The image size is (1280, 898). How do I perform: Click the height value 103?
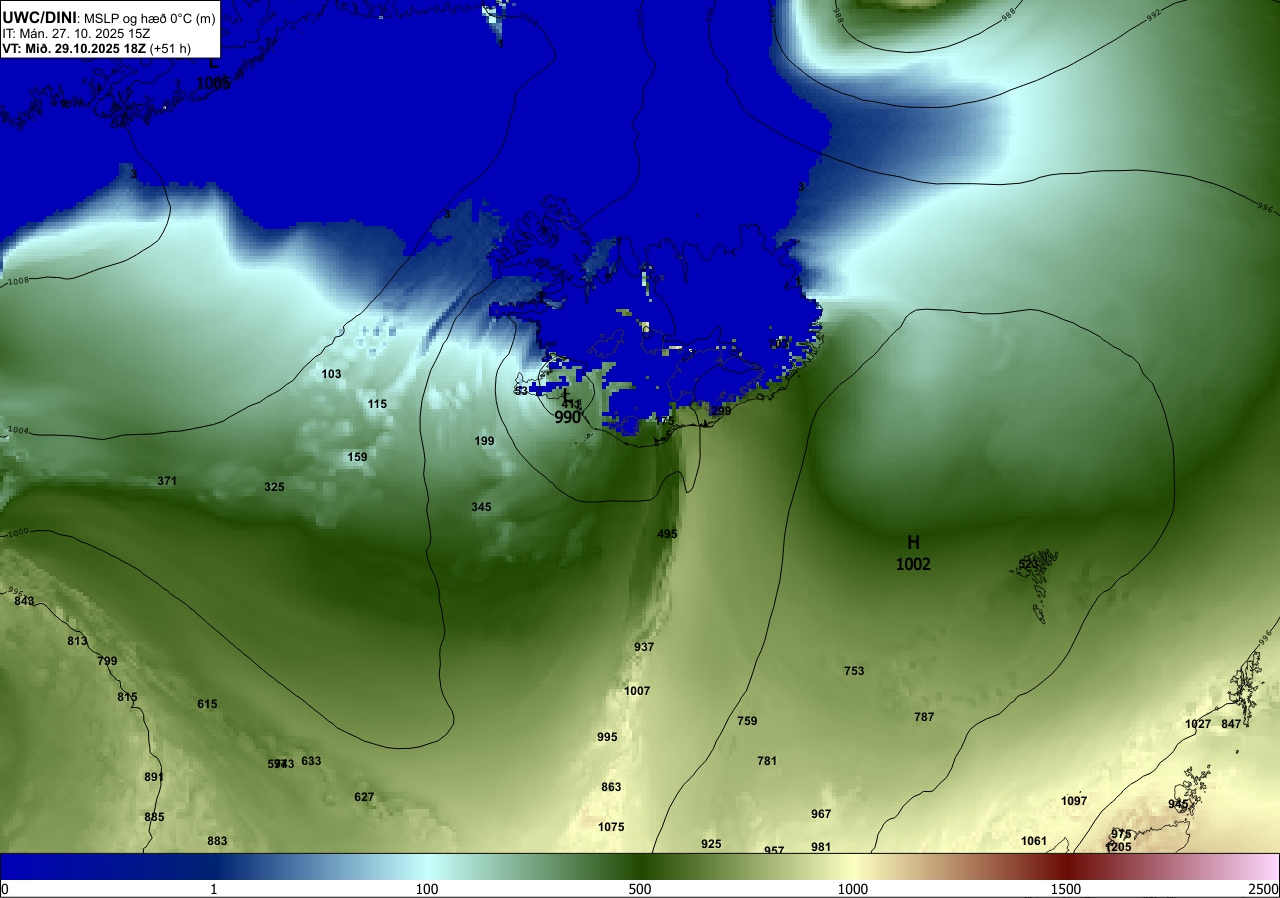331,374
